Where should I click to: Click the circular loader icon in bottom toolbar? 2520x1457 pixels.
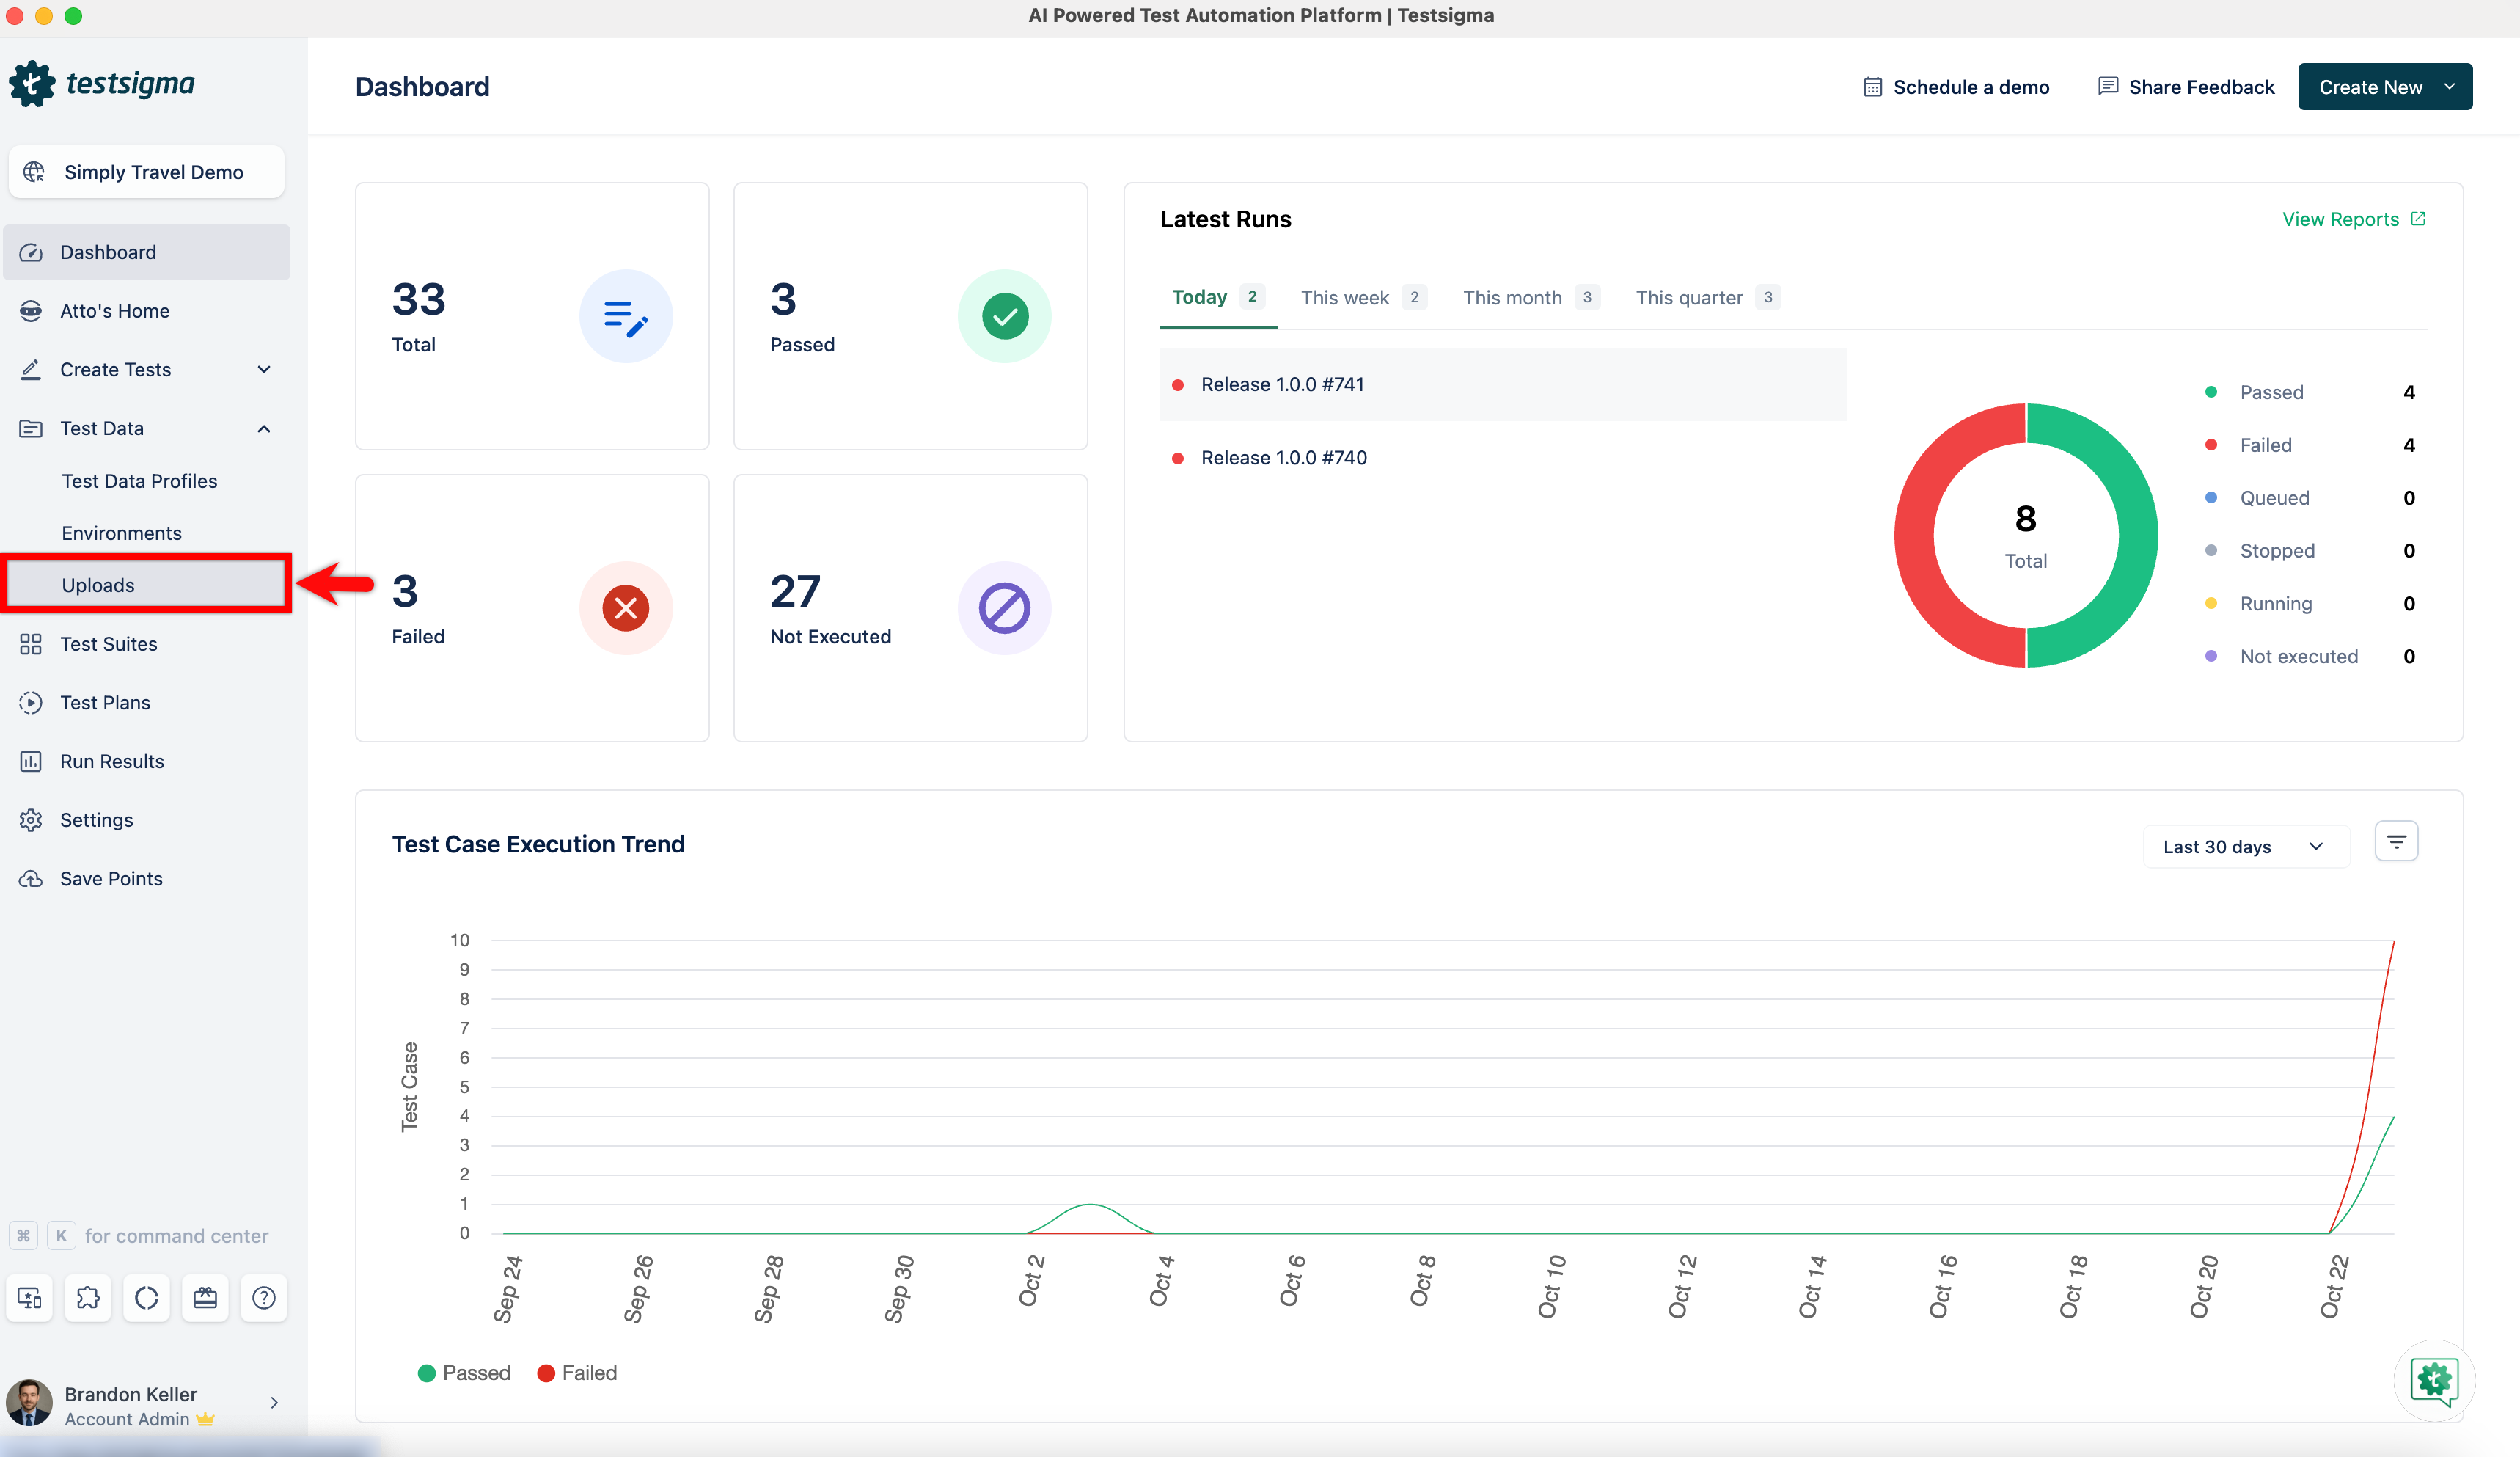[147, 1297]
